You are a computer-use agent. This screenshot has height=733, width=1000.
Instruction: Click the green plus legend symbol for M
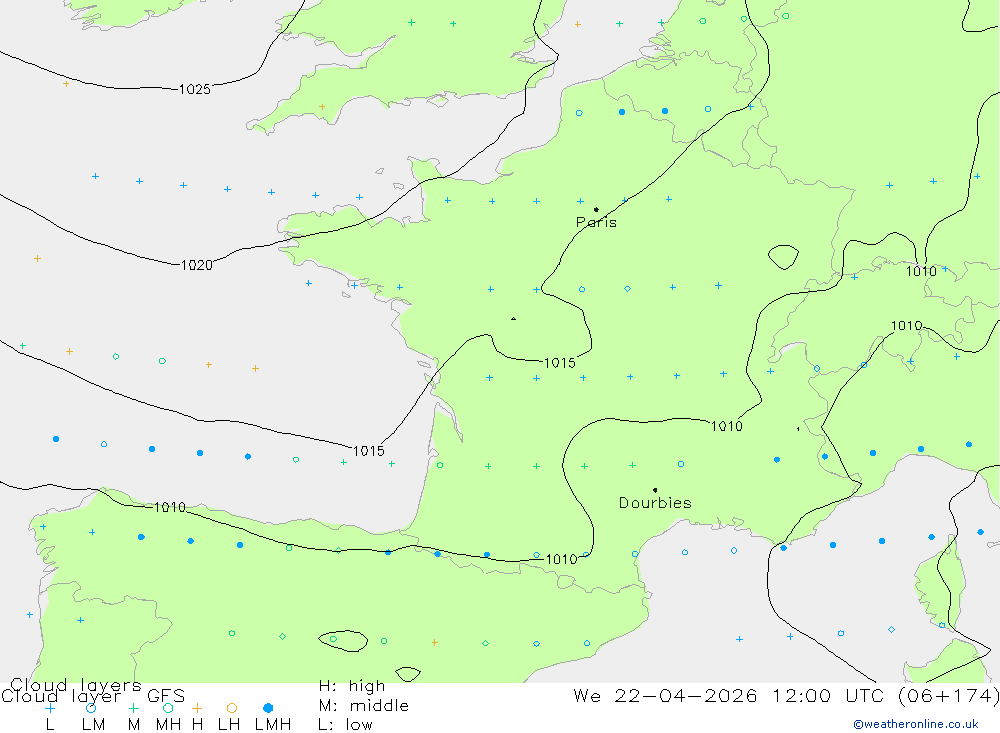pos(133,708)
